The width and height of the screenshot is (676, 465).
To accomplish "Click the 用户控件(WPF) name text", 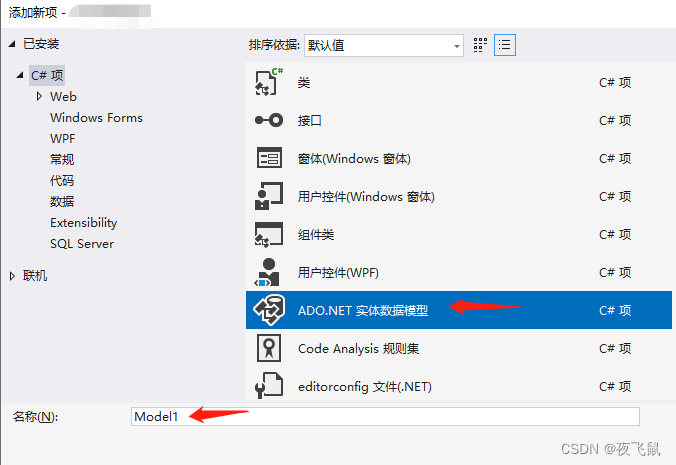I will [x=338, y=272].
